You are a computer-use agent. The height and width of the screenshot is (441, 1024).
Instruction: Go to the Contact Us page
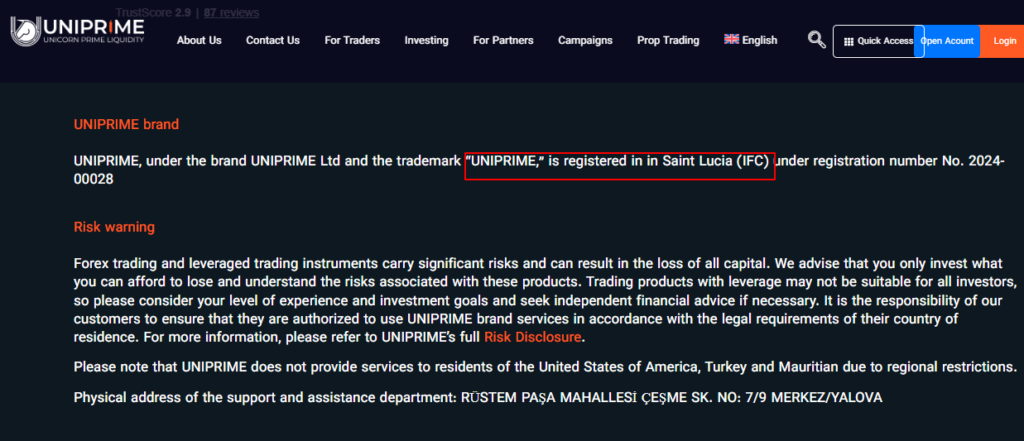point(273,40)
